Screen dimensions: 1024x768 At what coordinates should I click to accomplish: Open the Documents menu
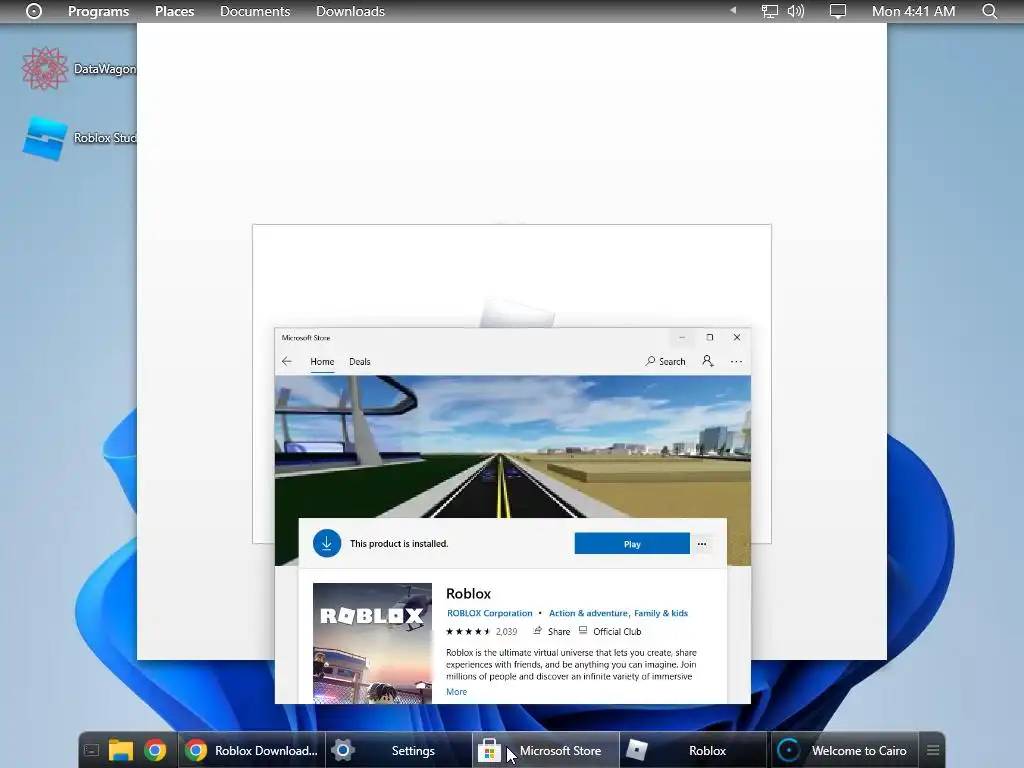[x=255, y=11]
